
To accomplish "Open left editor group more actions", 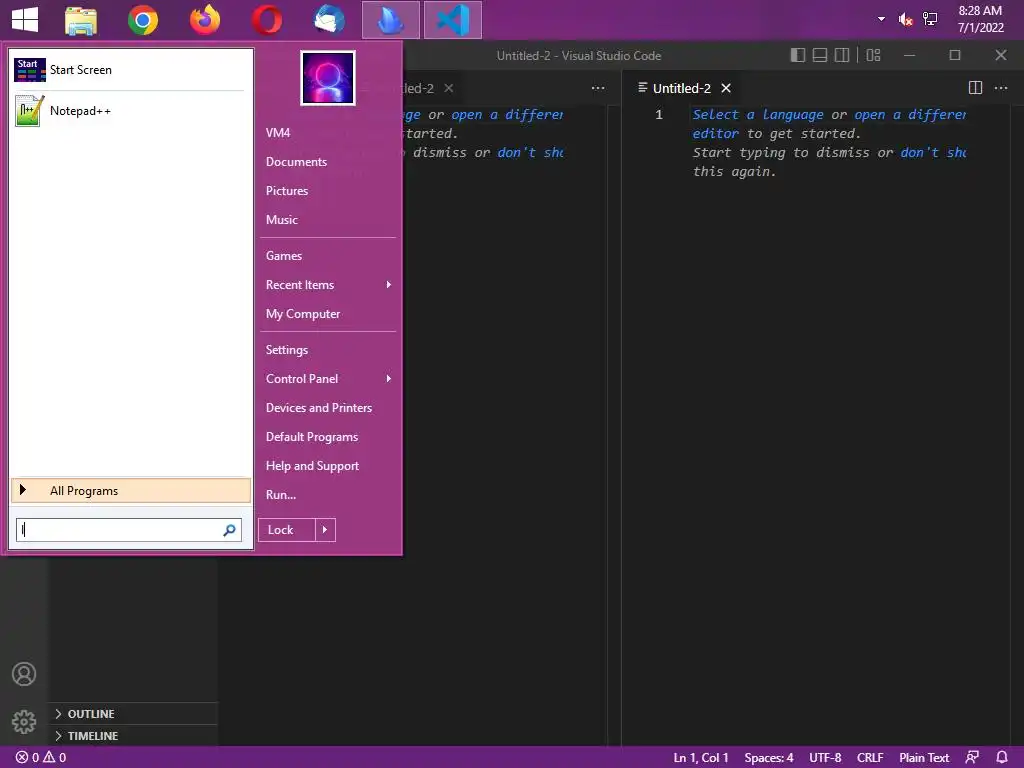I will pyautogui.click(x=598, y=88).
